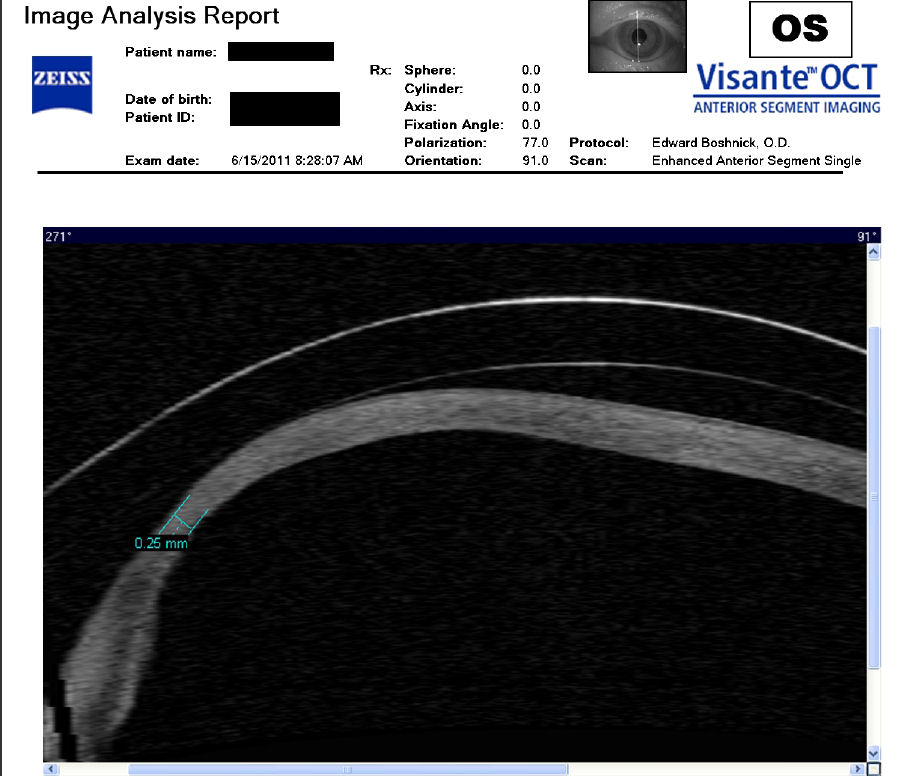Click the horizontal scrollbar right arrow
The image size is (897, 776).
tap(856, 769)
